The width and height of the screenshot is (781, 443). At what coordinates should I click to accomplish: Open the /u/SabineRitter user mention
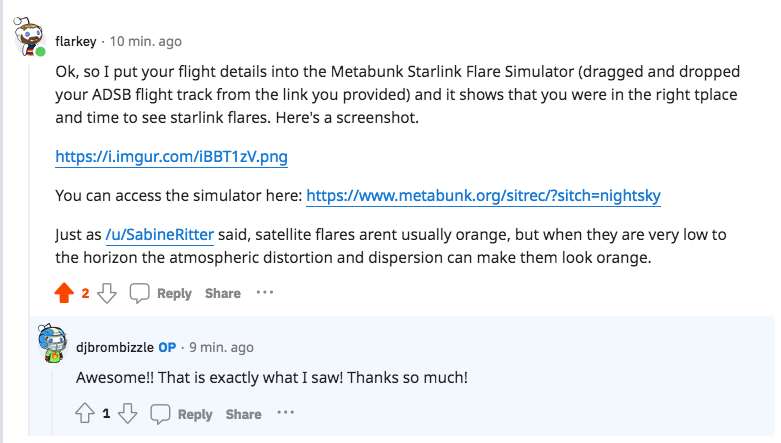click(x=159, y=235)
